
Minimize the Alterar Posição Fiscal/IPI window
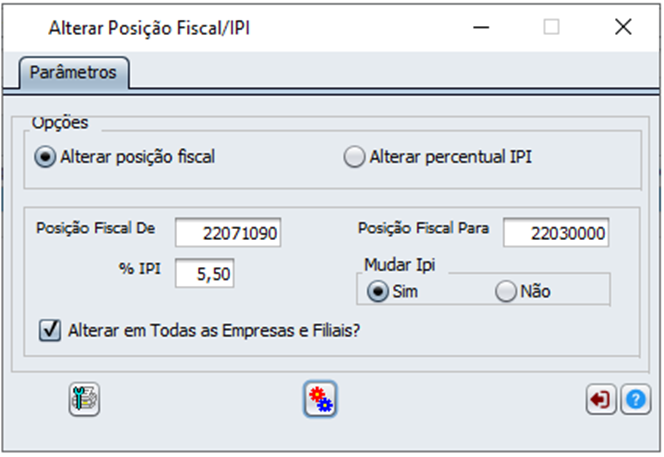(481, 28)
